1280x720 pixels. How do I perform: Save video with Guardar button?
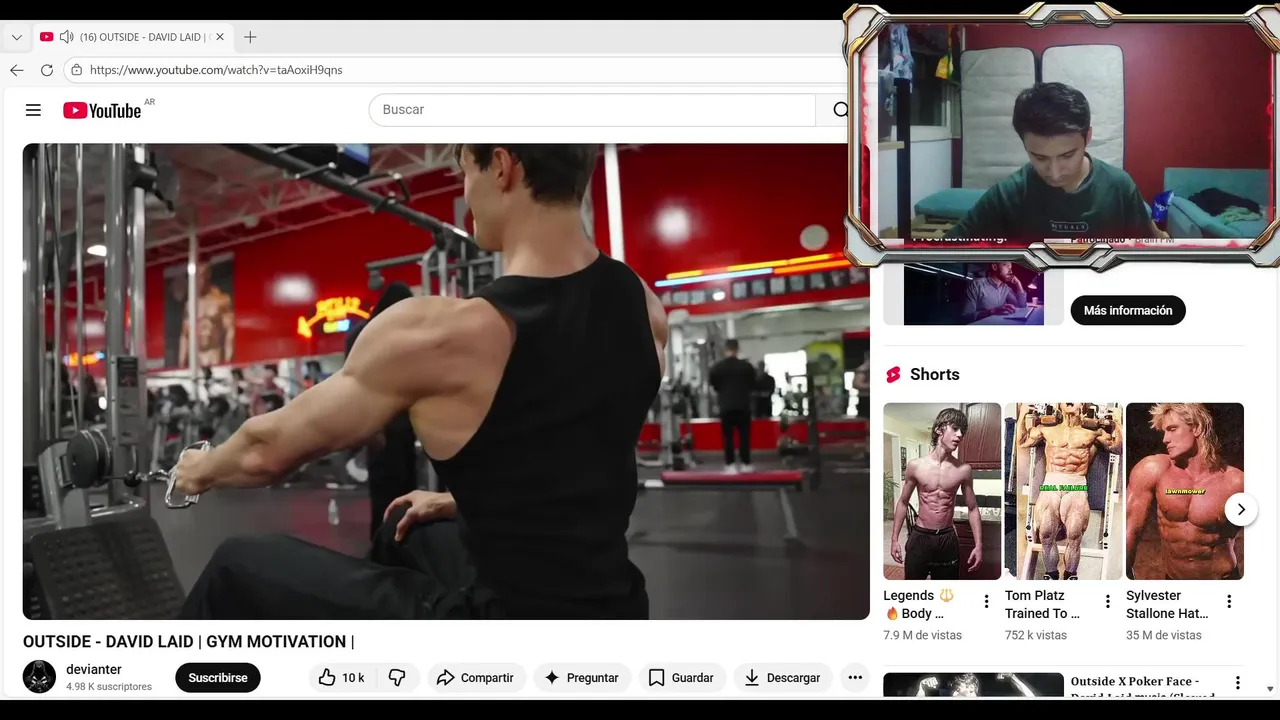tap(681, 677)
